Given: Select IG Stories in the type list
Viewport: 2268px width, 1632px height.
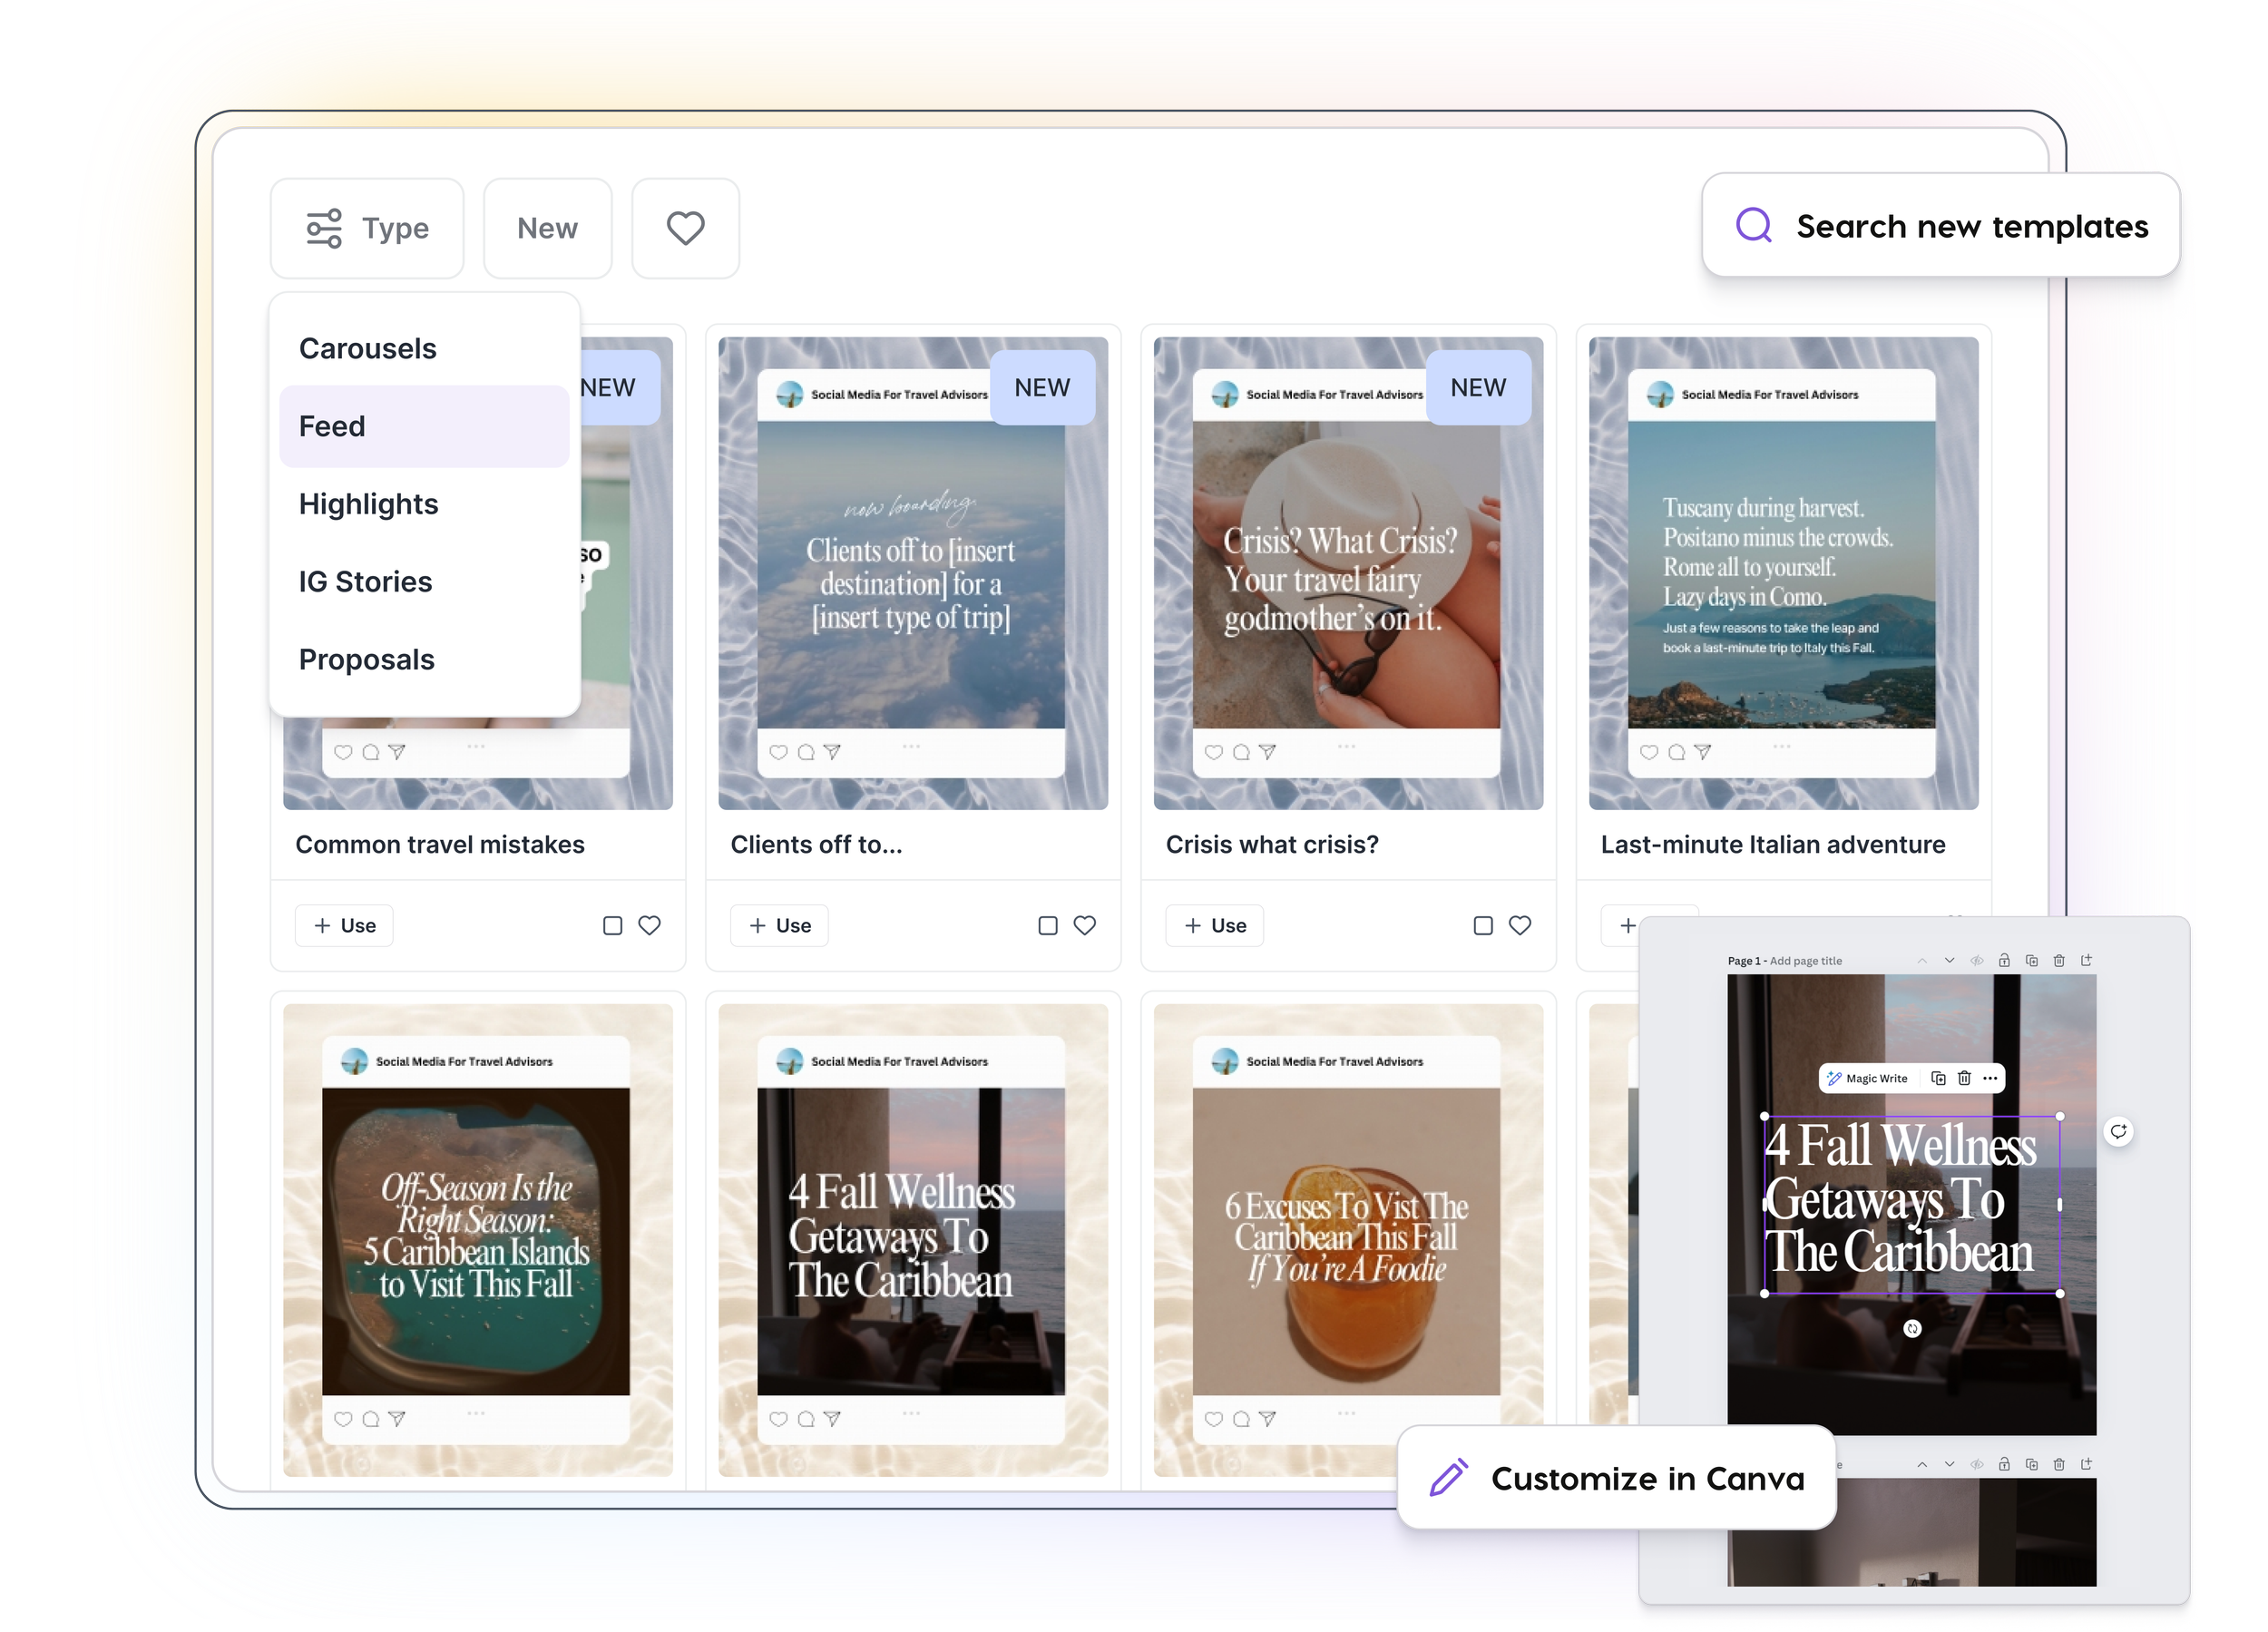Looking at the screenshot, I should tap(365, 582).
